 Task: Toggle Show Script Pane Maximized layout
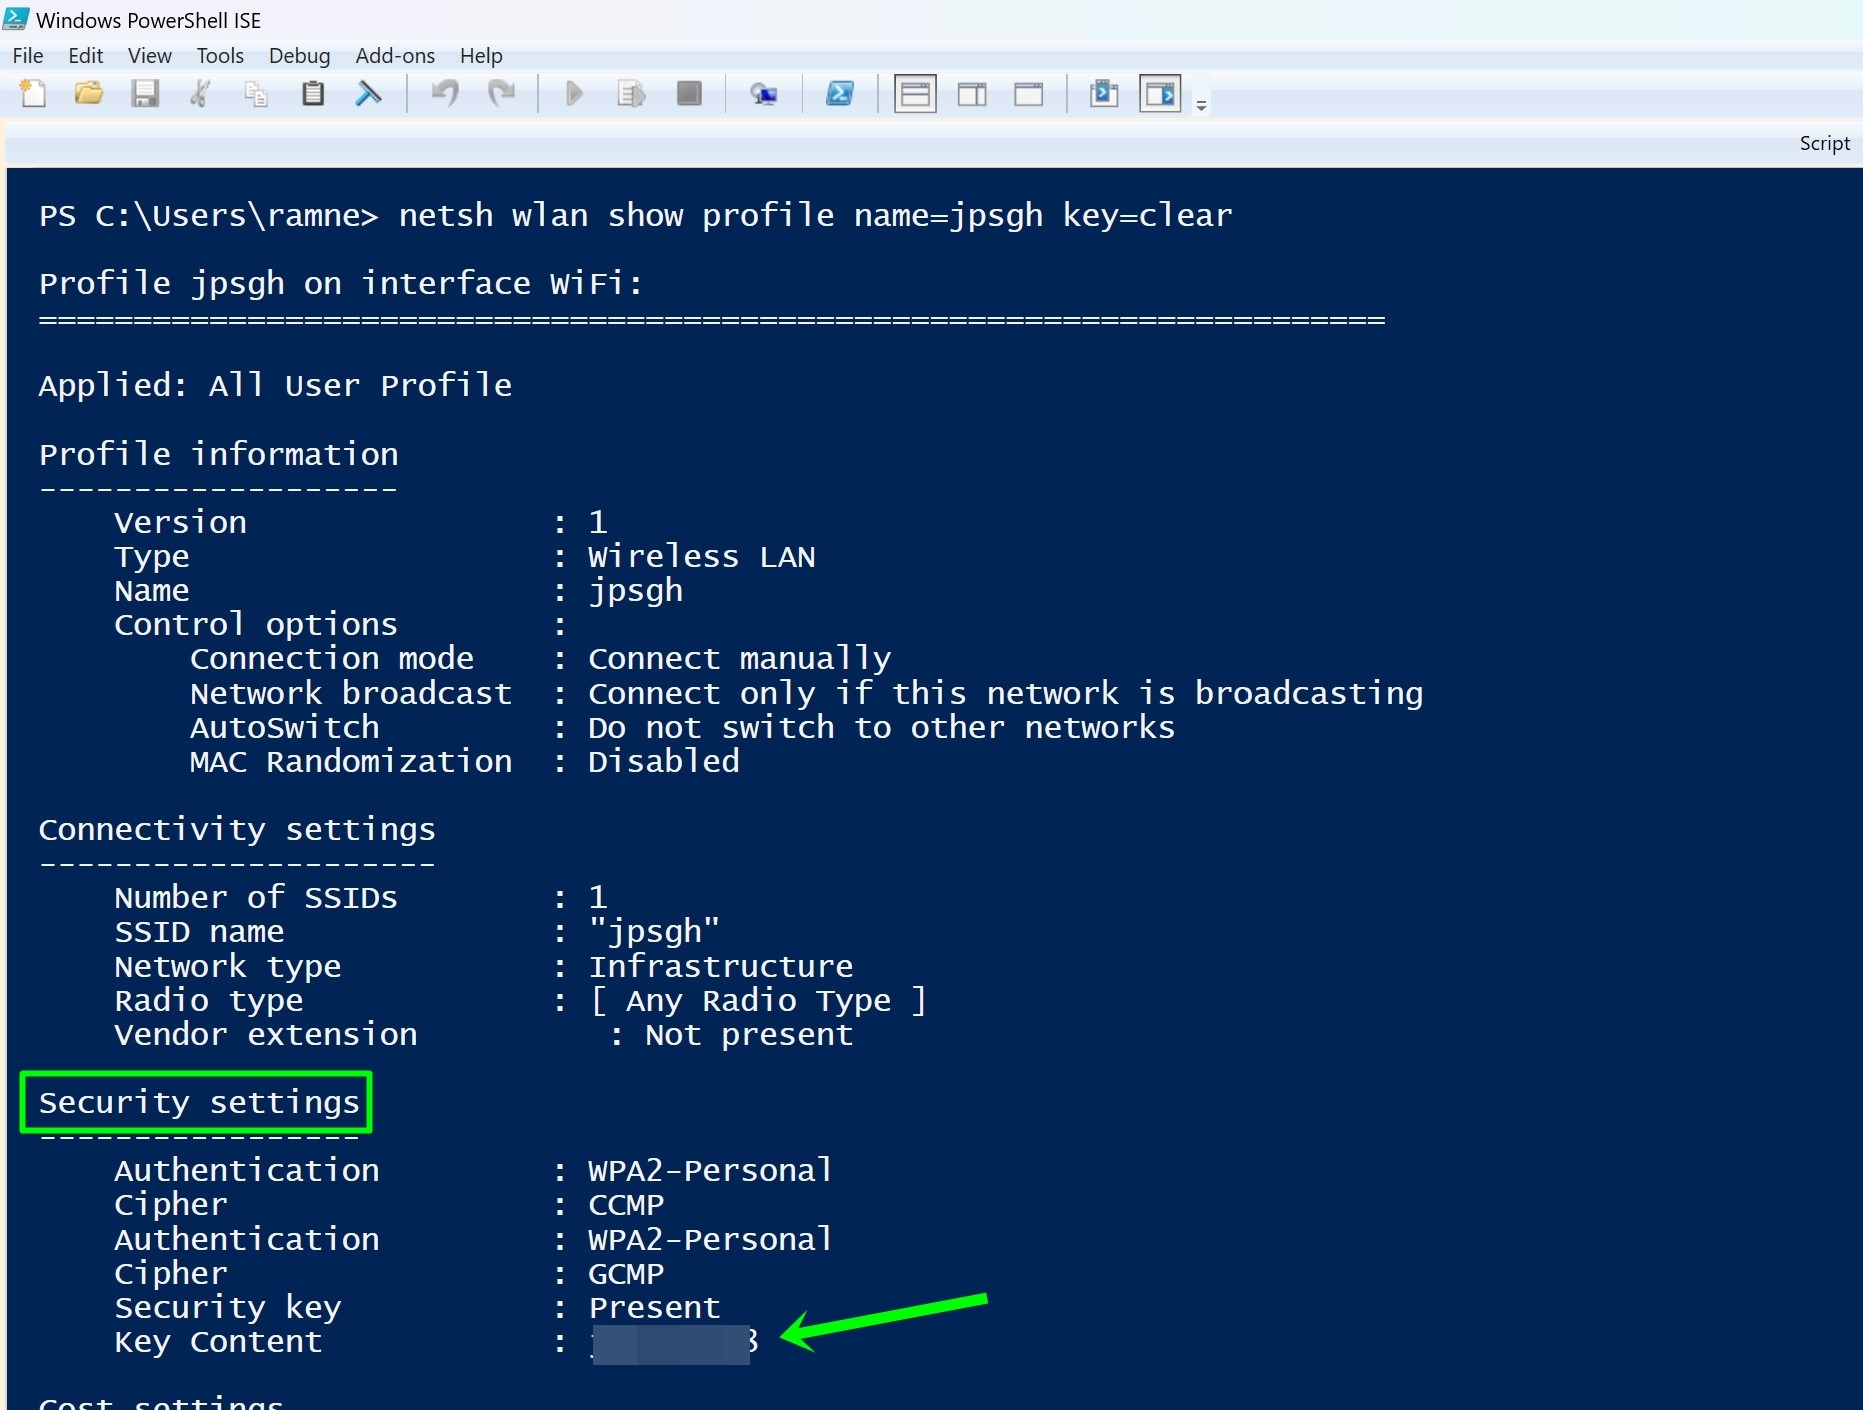point(1029,93)
